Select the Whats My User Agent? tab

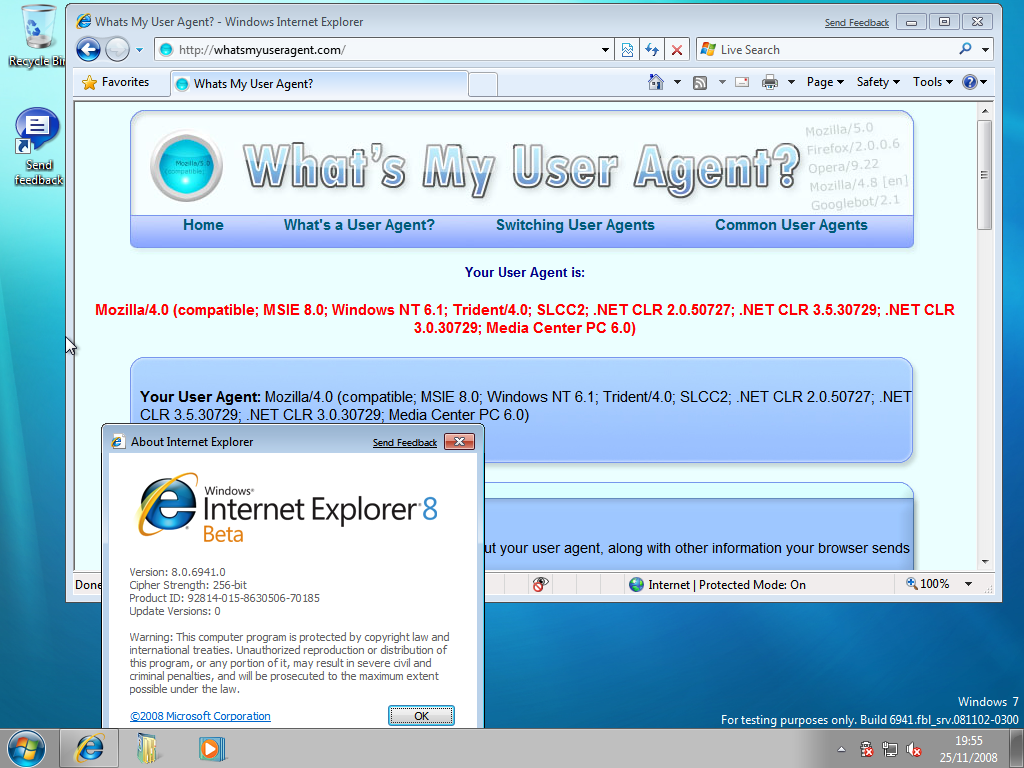[x=319, y=84]
